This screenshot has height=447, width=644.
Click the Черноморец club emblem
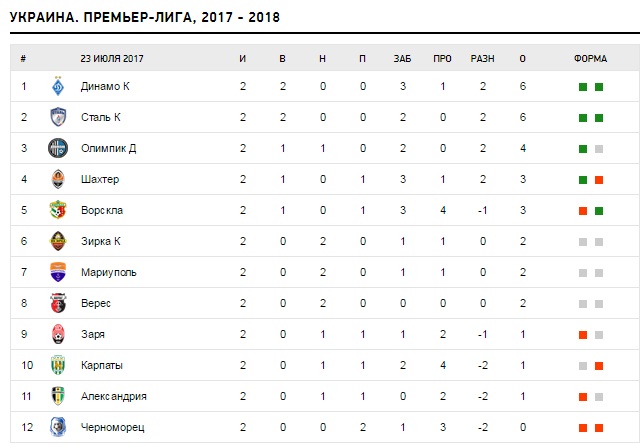point(58,427)
